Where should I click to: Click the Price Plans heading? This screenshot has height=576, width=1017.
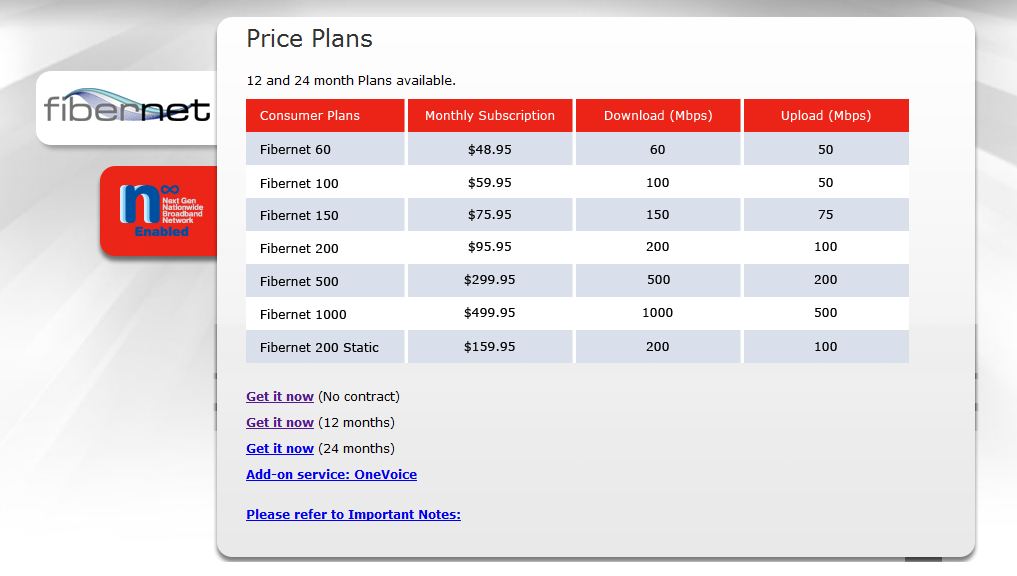click(309, 39)
